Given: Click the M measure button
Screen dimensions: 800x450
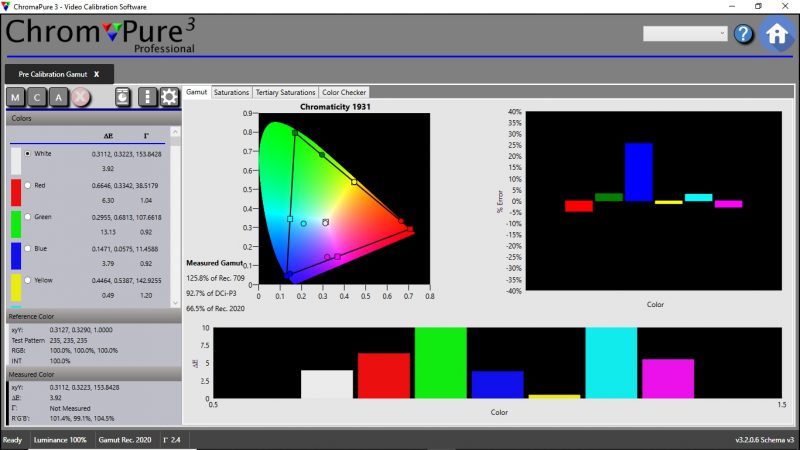Looking at the screenshot, I should [16, 97].
